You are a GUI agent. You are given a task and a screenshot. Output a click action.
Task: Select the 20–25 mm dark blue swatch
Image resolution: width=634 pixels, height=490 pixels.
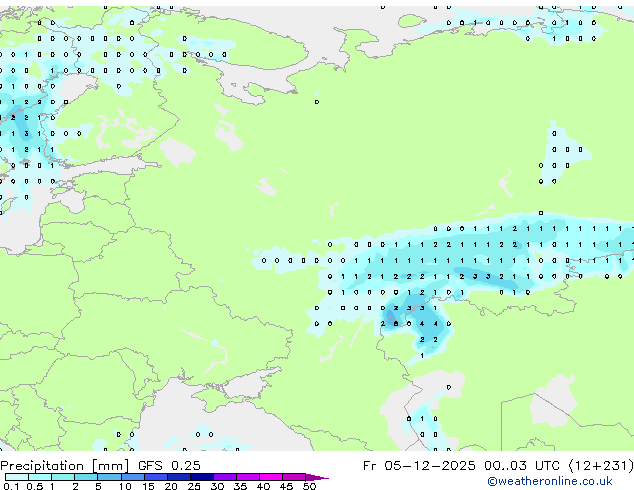coord(178,477)
